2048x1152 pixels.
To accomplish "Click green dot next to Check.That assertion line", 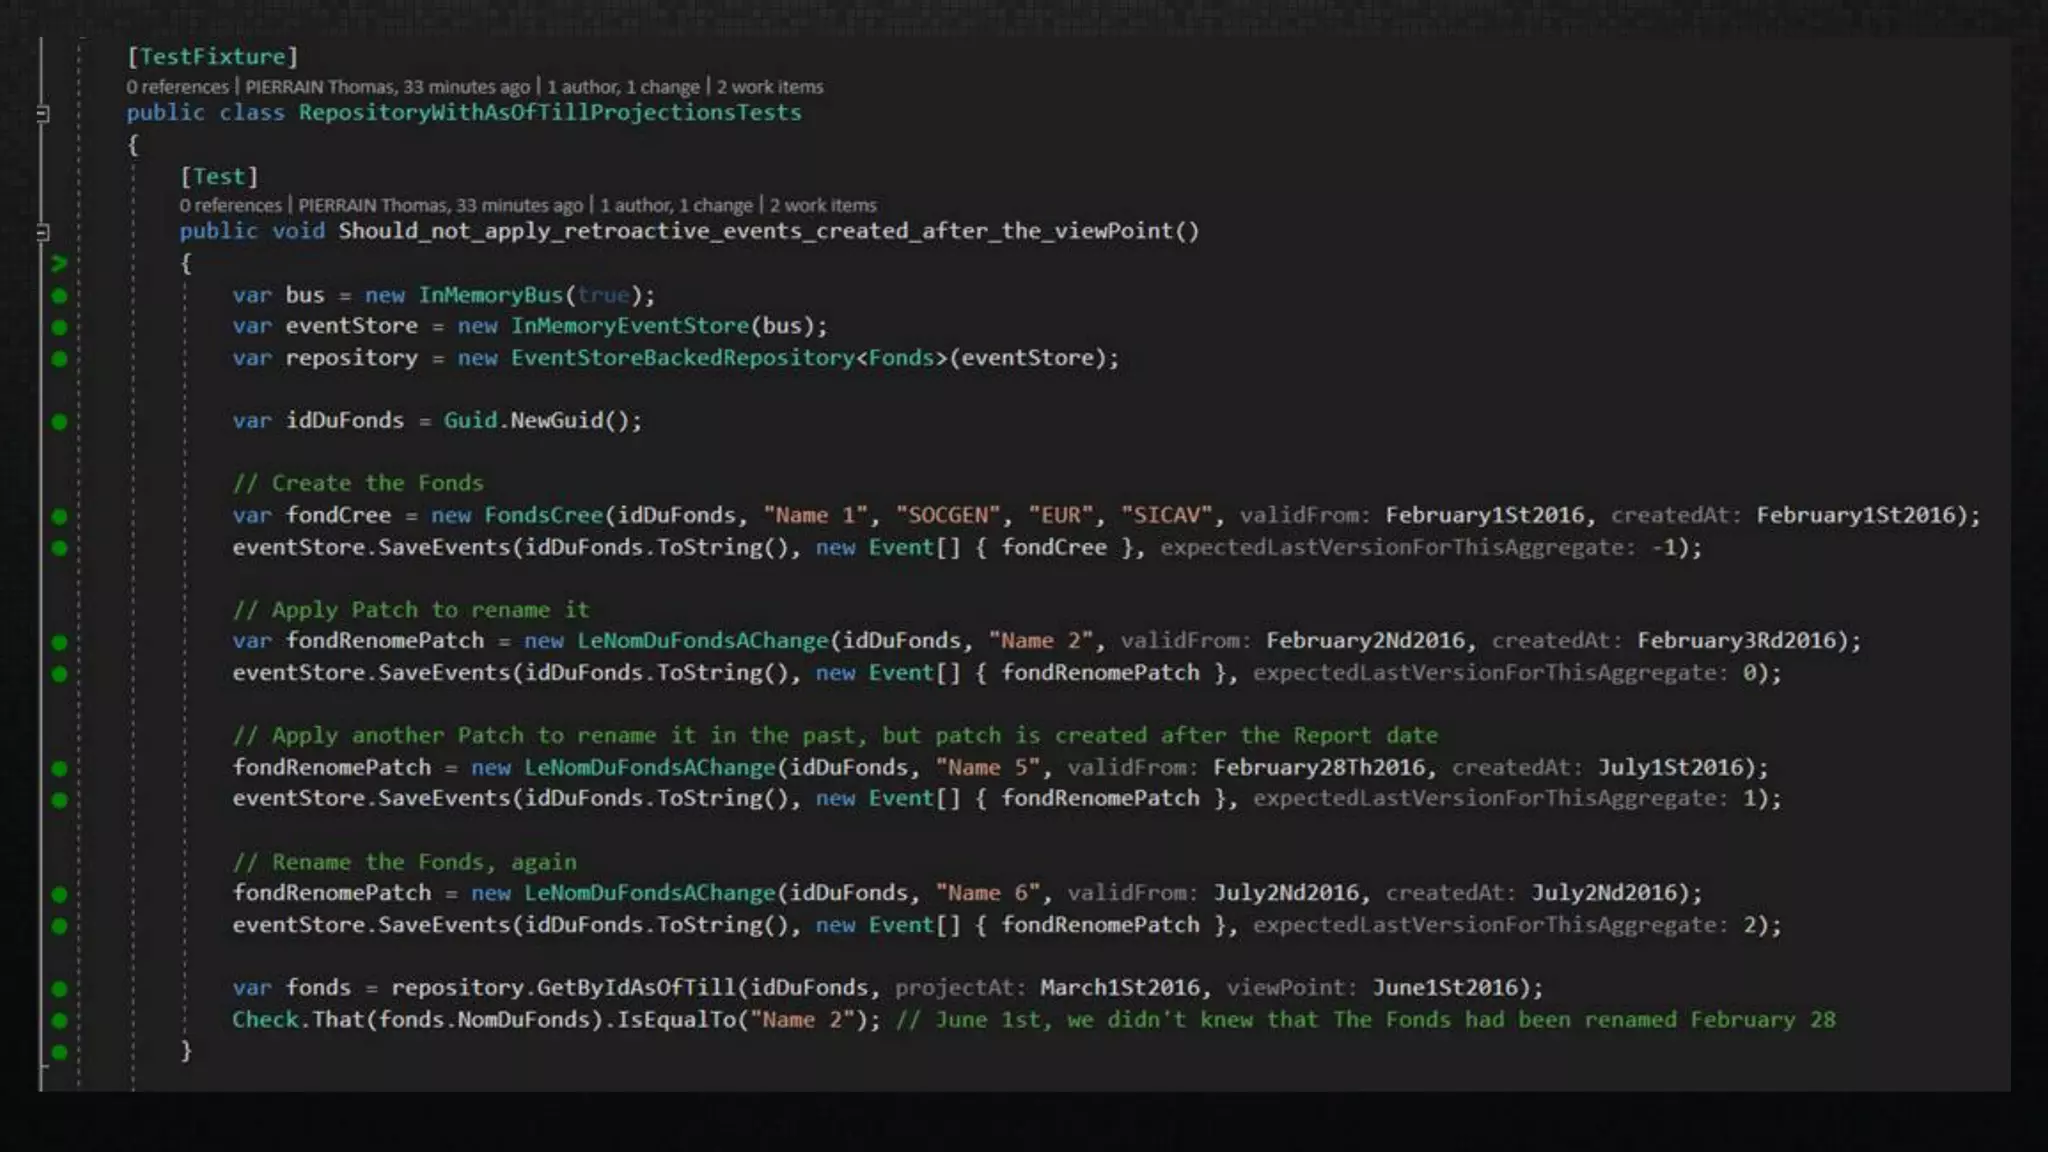I will (x=59, y=1021).
